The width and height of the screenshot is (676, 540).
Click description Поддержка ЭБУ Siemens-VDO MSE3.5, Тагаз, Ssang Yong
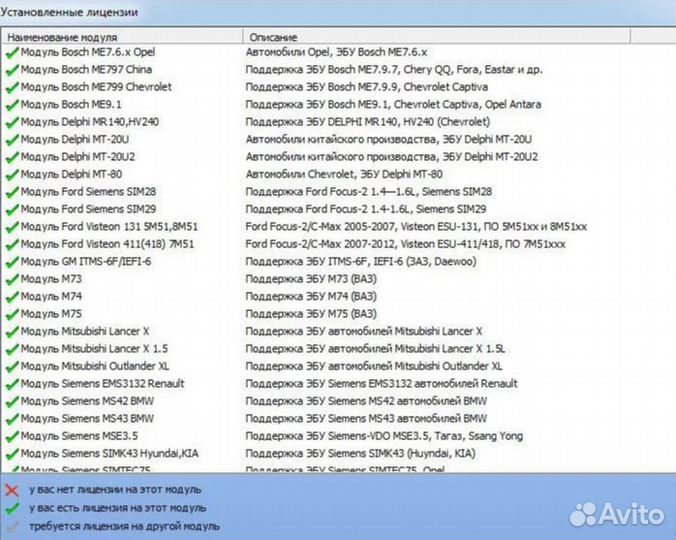[384, 436]
